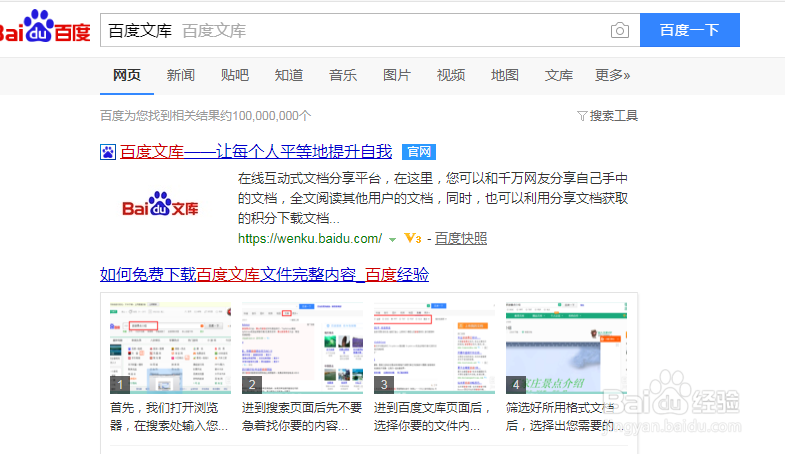Open the 地图 tab
The height and width of the screenshot is (454, 785).
[x=505, y=76]
